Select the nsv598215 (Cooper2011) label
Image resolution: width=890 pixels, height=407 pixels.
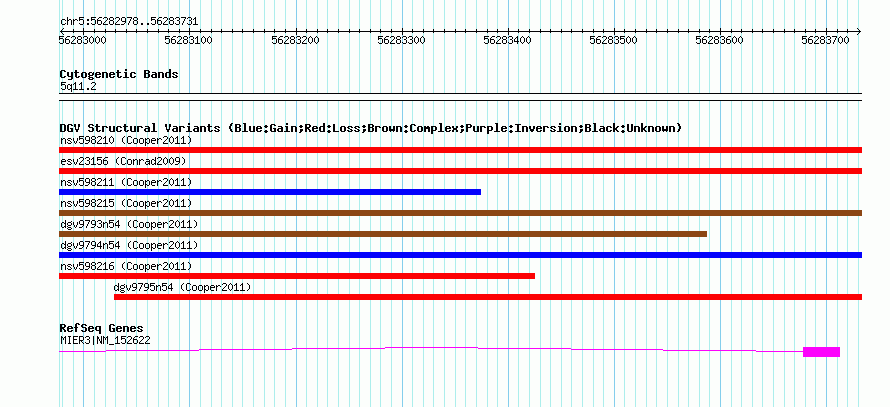click(x=126, y=203)
